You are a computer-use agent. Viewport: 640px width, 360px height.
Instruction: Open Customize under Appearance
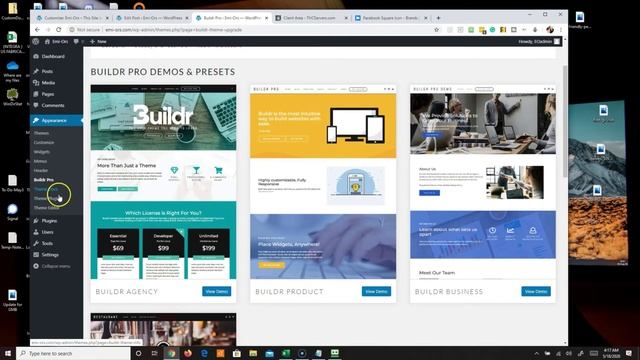tap(44, 142)
